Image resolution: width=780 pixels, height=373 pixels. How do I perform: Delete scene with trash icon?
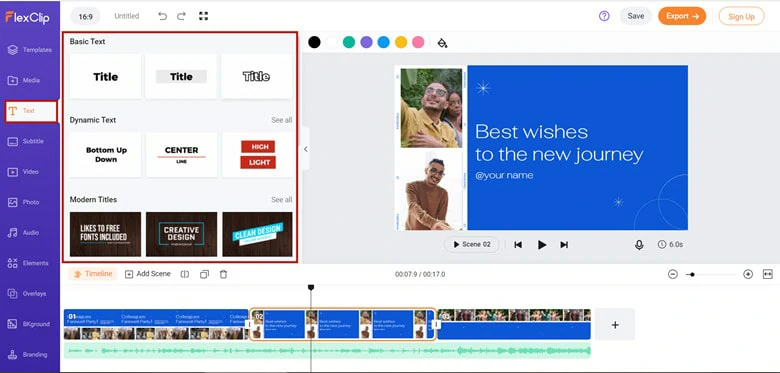coord(223,274)
